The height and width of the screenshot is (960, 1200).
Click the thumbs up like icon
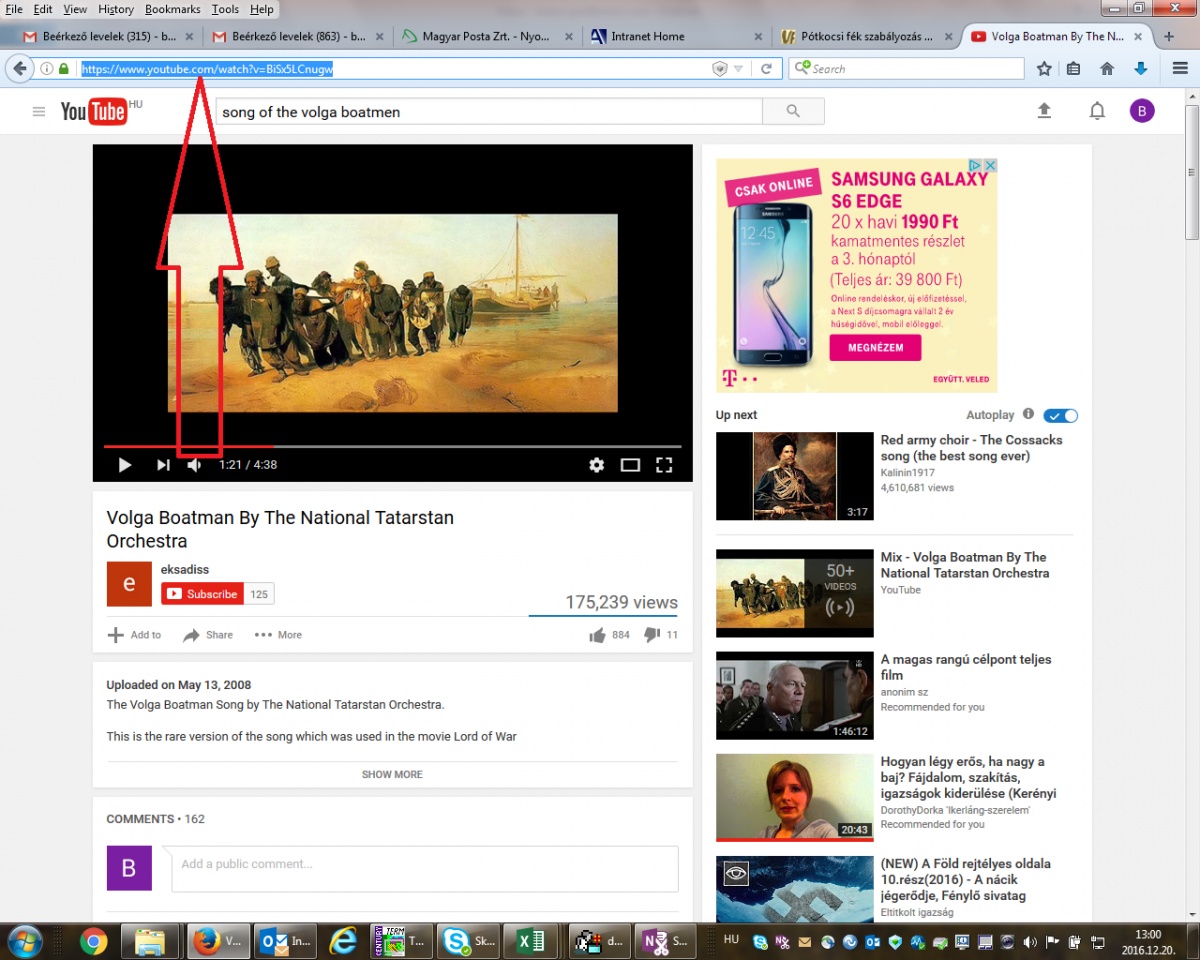tap(598, 635)
